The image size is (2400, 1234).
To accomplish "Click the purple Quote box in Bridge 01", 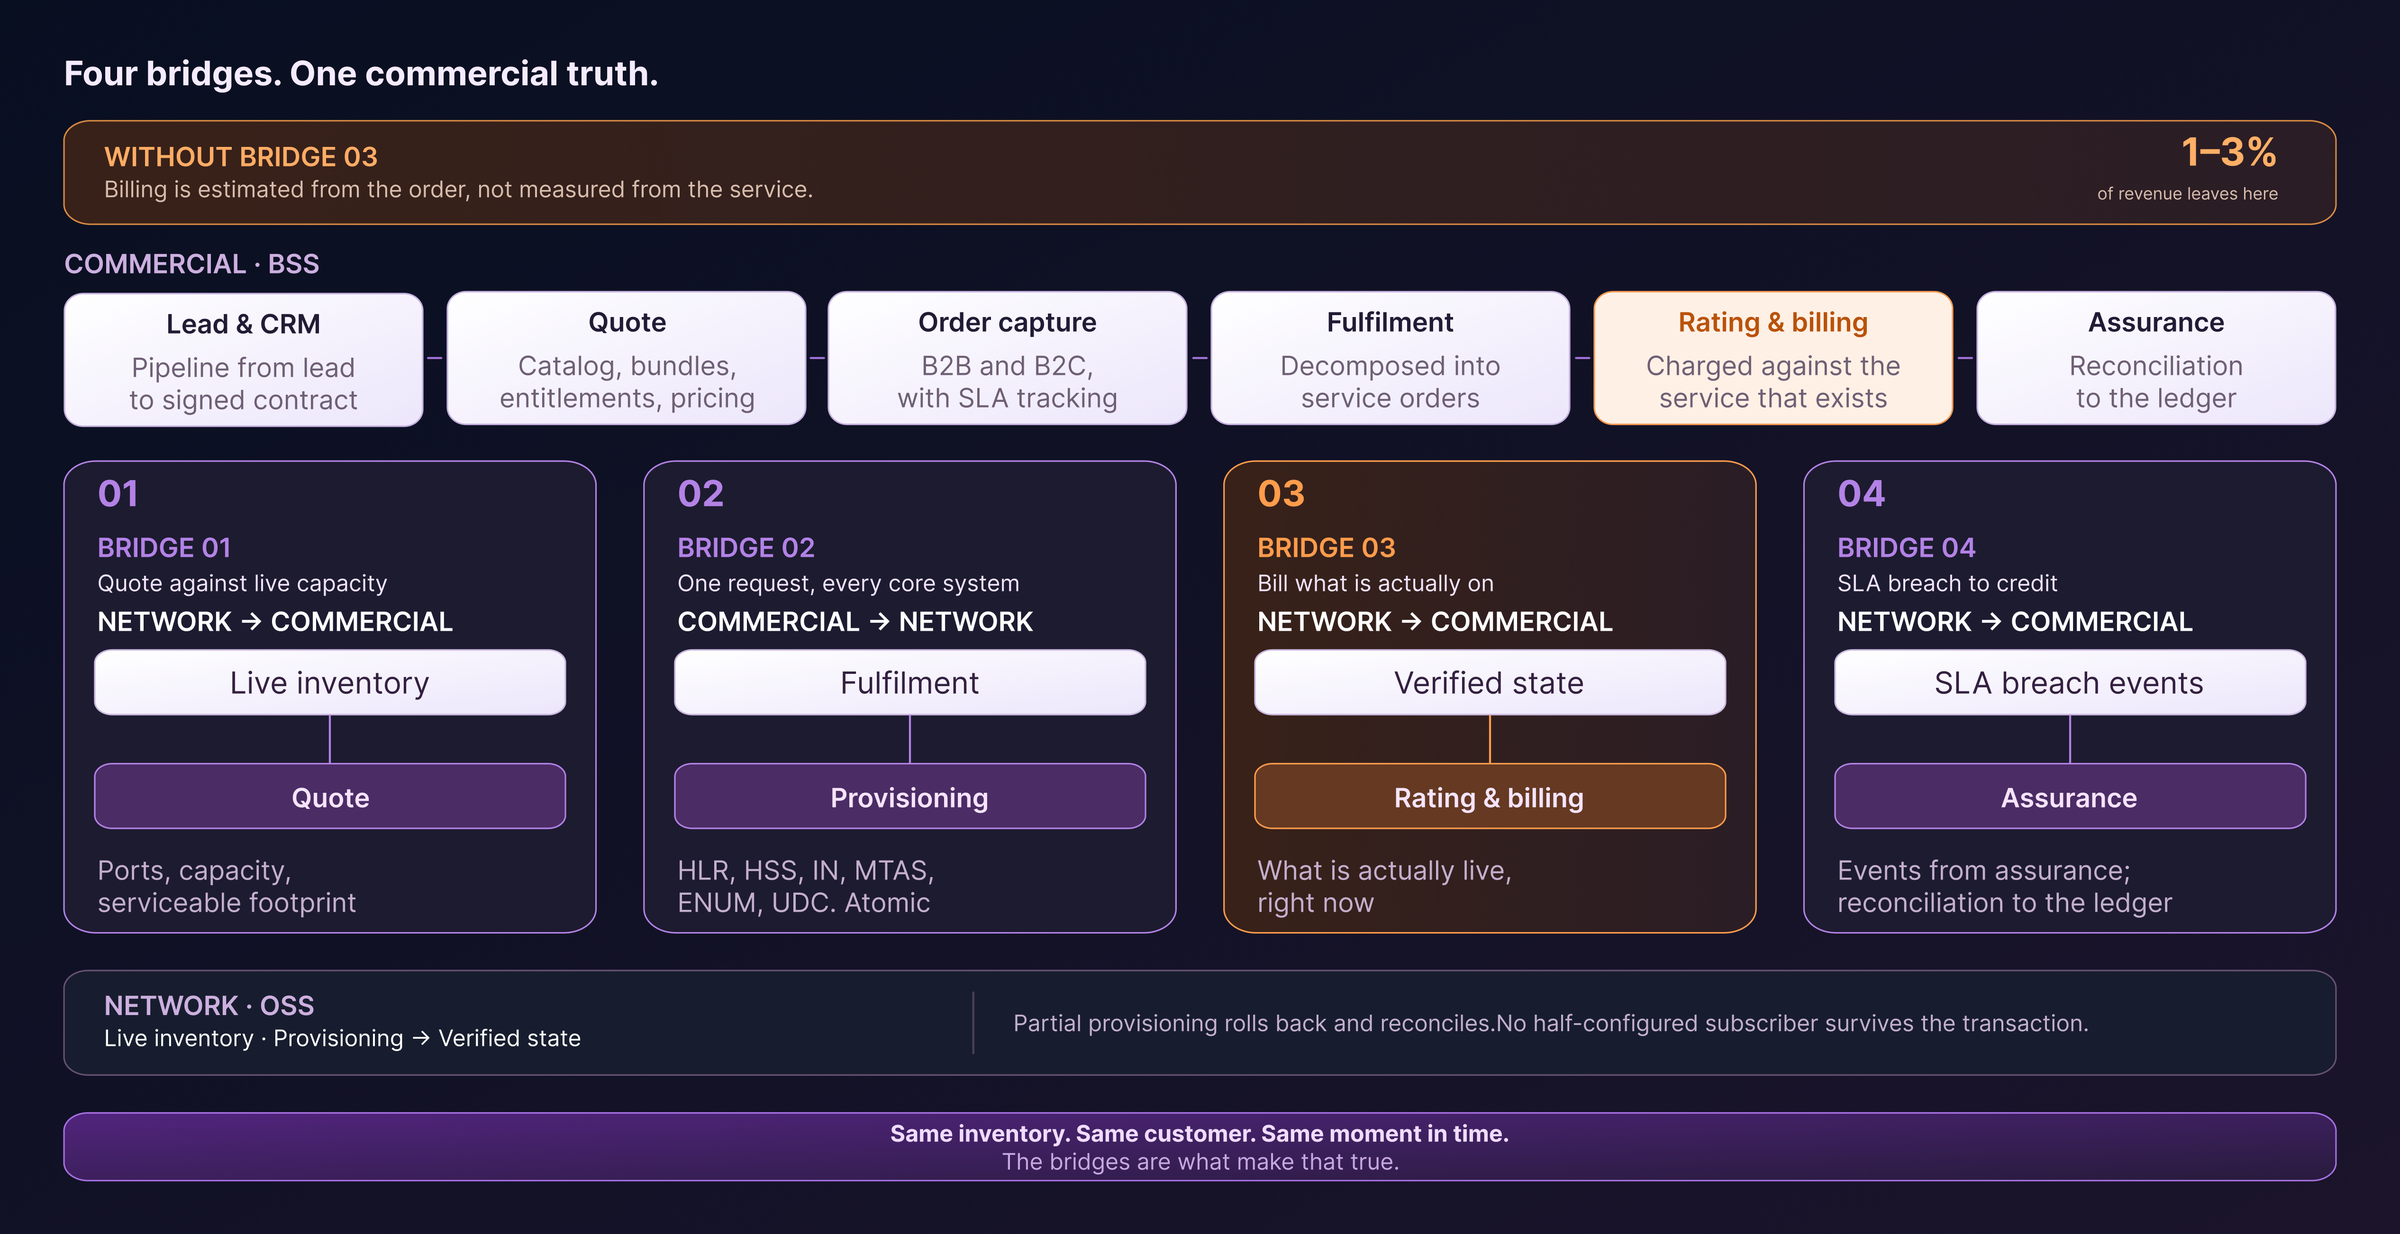I will point(330,796).
